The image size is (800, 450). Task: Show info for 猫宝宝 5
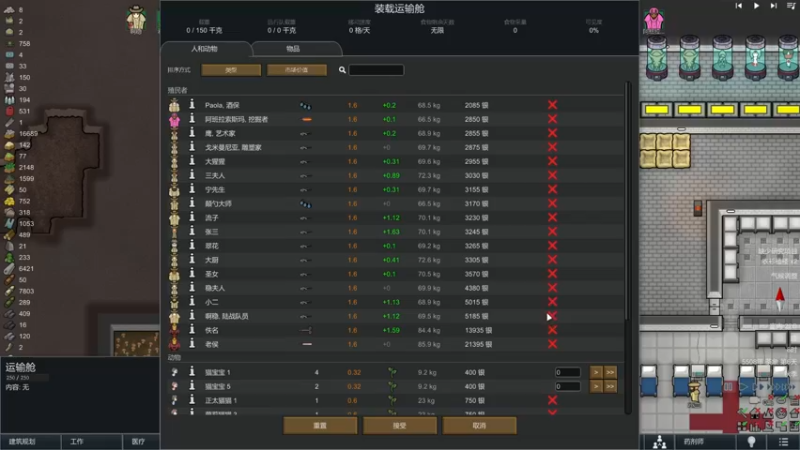[x=192, y=386]
